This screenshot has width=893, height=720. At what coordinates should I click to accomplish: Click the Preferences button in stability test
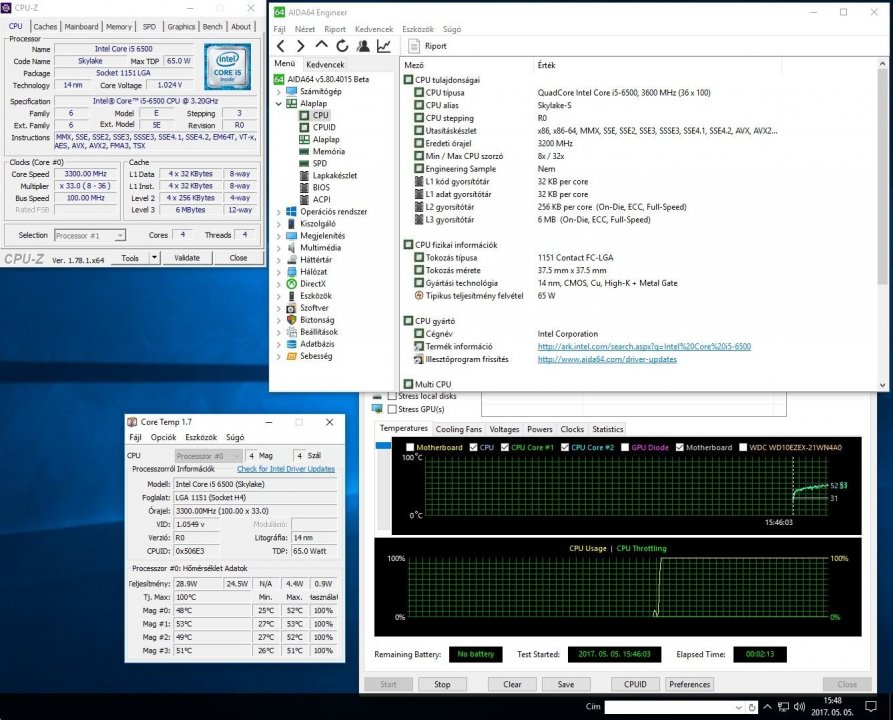coord(690,684)
